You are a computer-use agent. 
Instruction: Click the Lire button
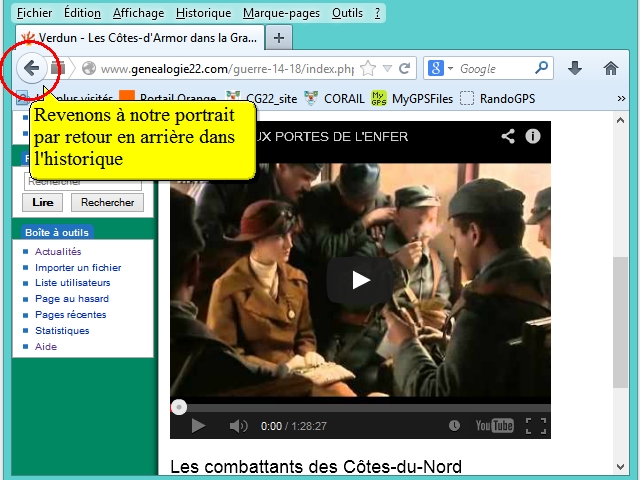[x=42, y=202]
